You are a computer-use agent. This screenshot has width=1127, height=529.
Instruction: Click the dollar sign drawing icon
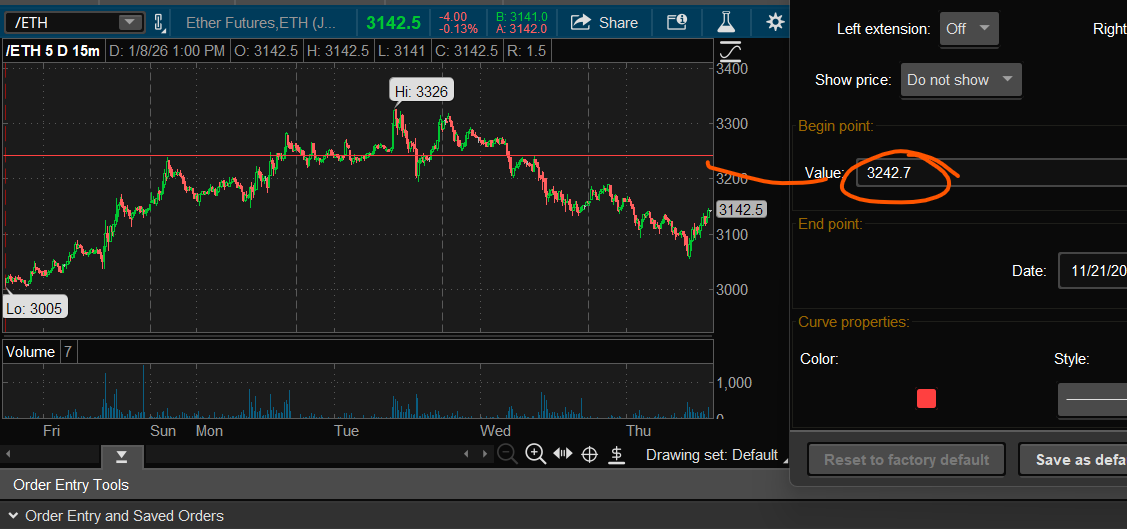(x=616, y=454)
